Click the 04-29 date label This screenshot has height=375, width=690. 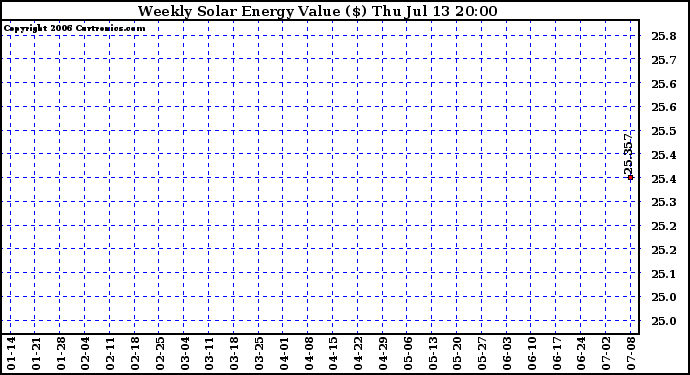(x=383, y=353)
